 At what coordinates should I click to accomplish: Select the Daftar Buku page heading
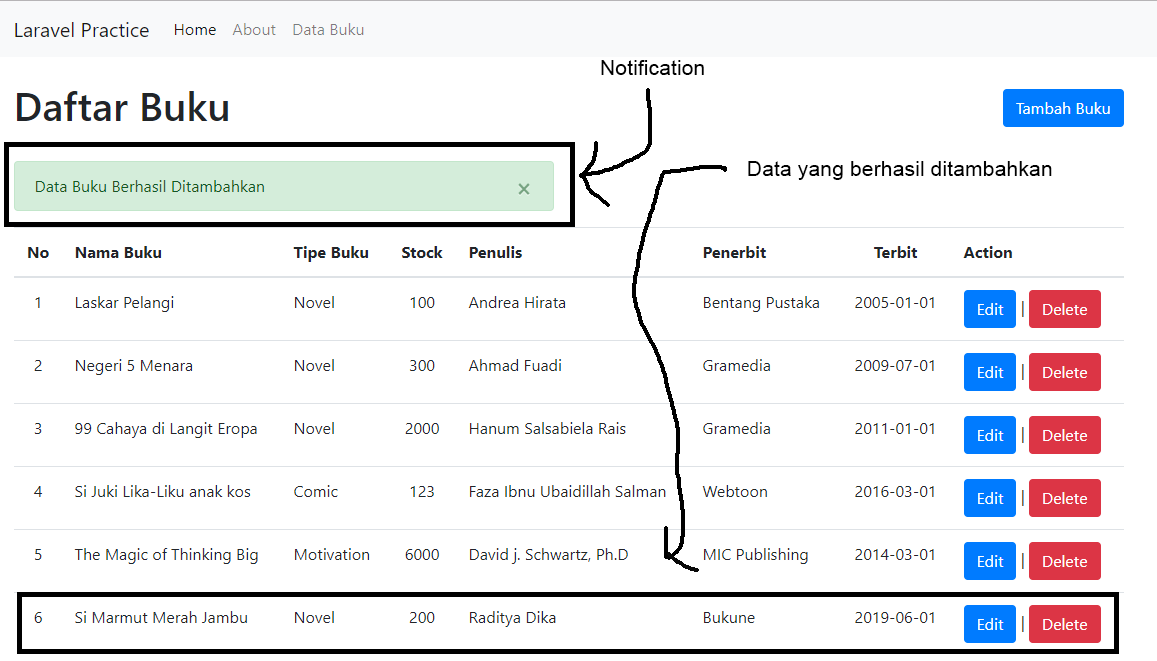122,107
